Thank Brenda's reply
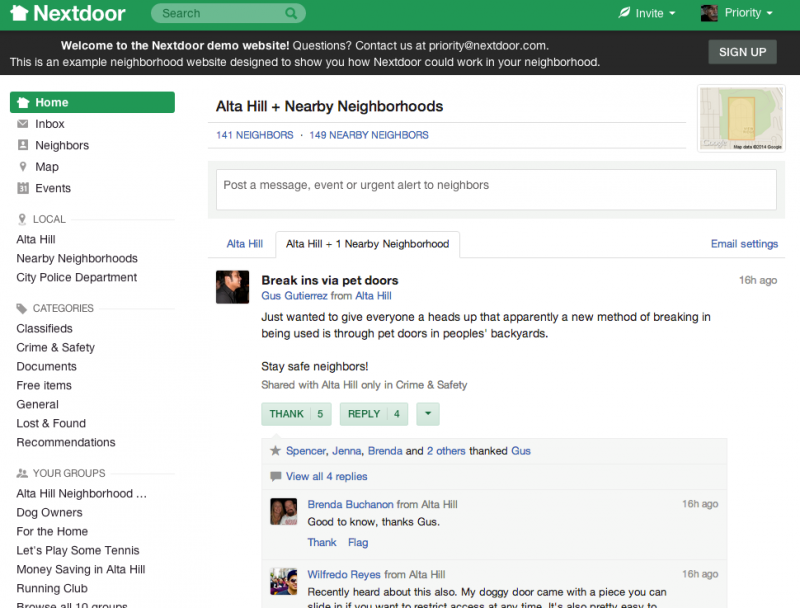The image size is (800, 608). 321,542
